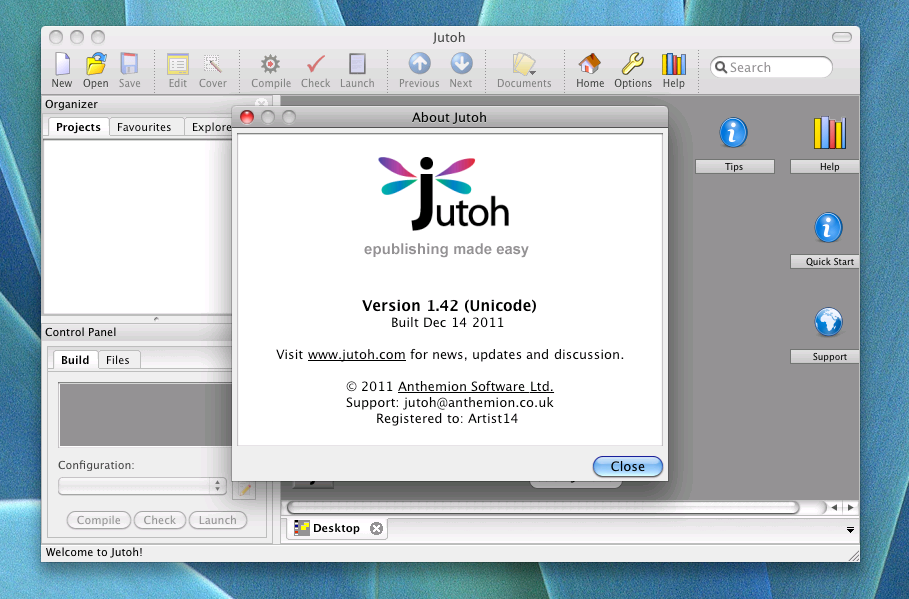Close the About Jutoh dialog
The width and height of the screenshot is (909, 599).
pyautogui.click(x=627, y=466)
